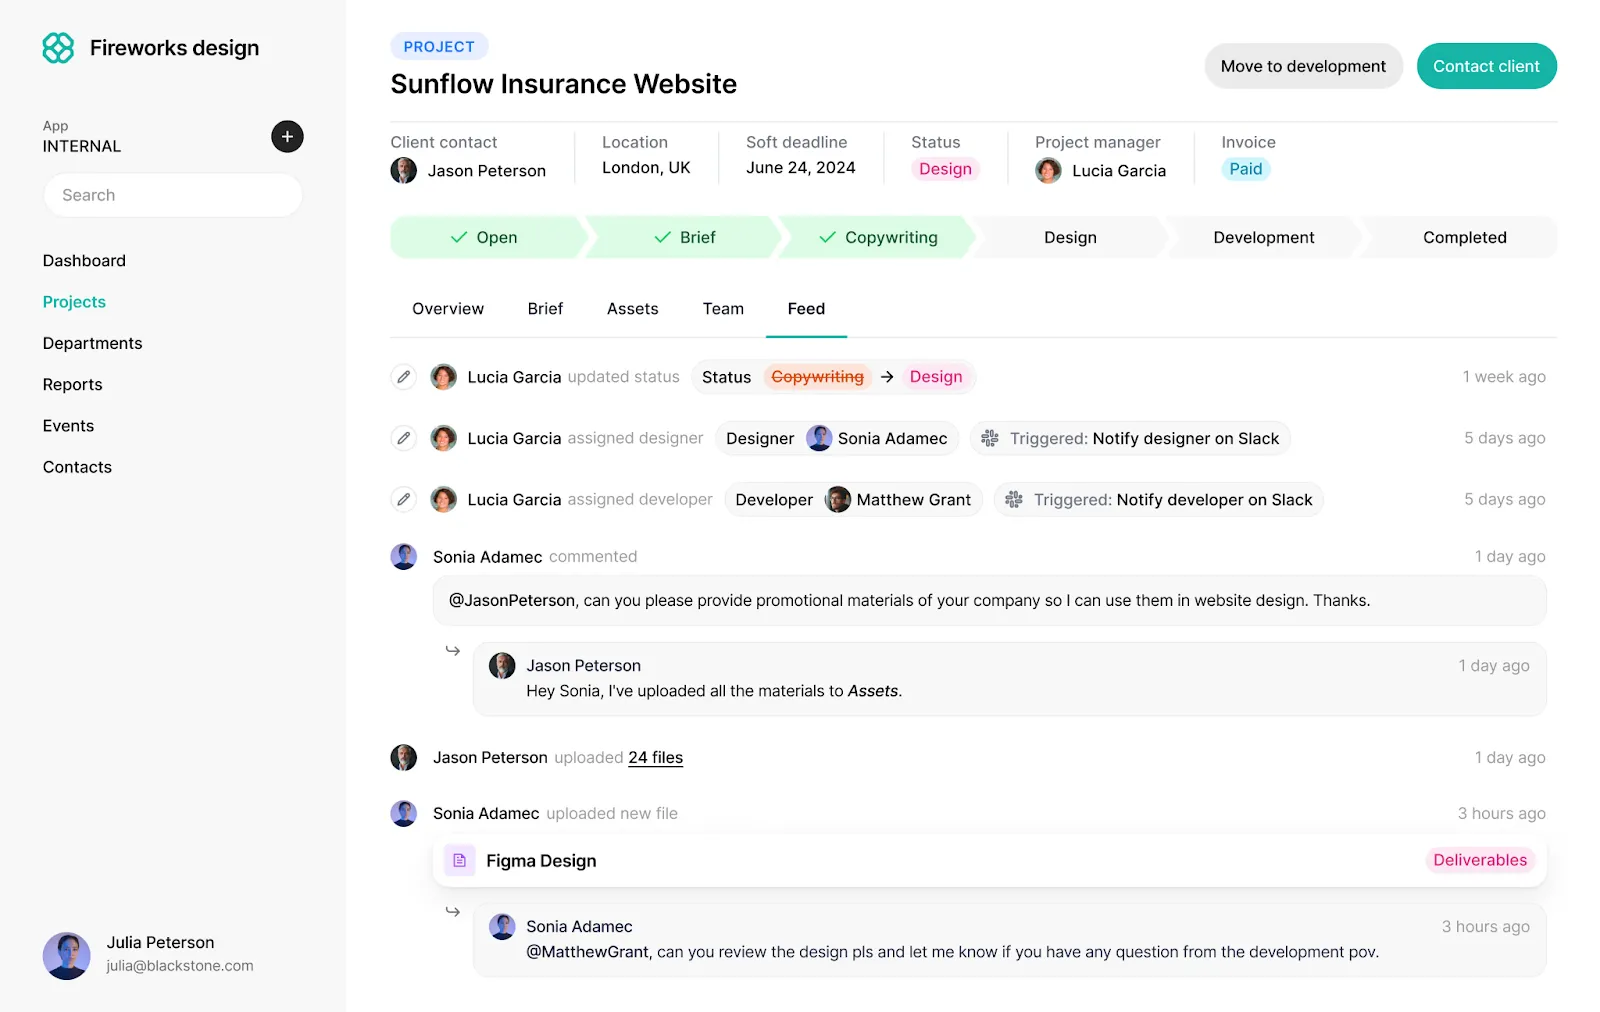Click Jason Peterson avatar under Client contact

point(404,170)
